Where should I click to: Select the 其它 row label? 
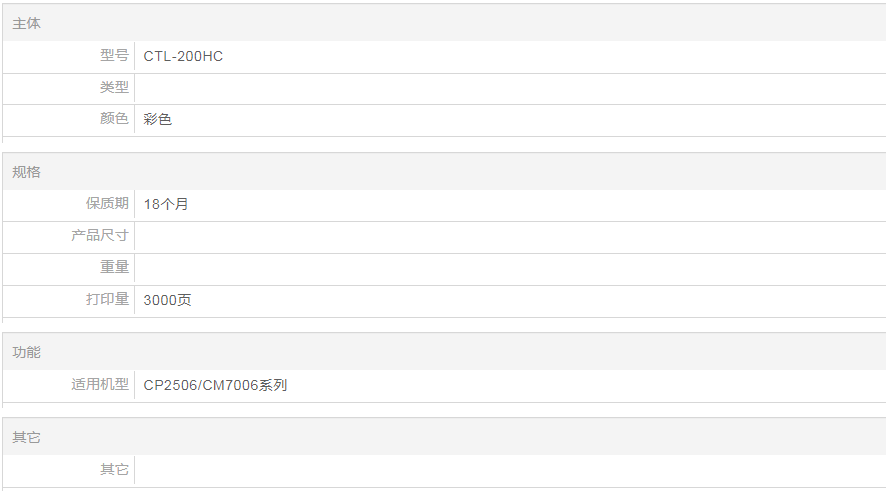pos(114,469)
